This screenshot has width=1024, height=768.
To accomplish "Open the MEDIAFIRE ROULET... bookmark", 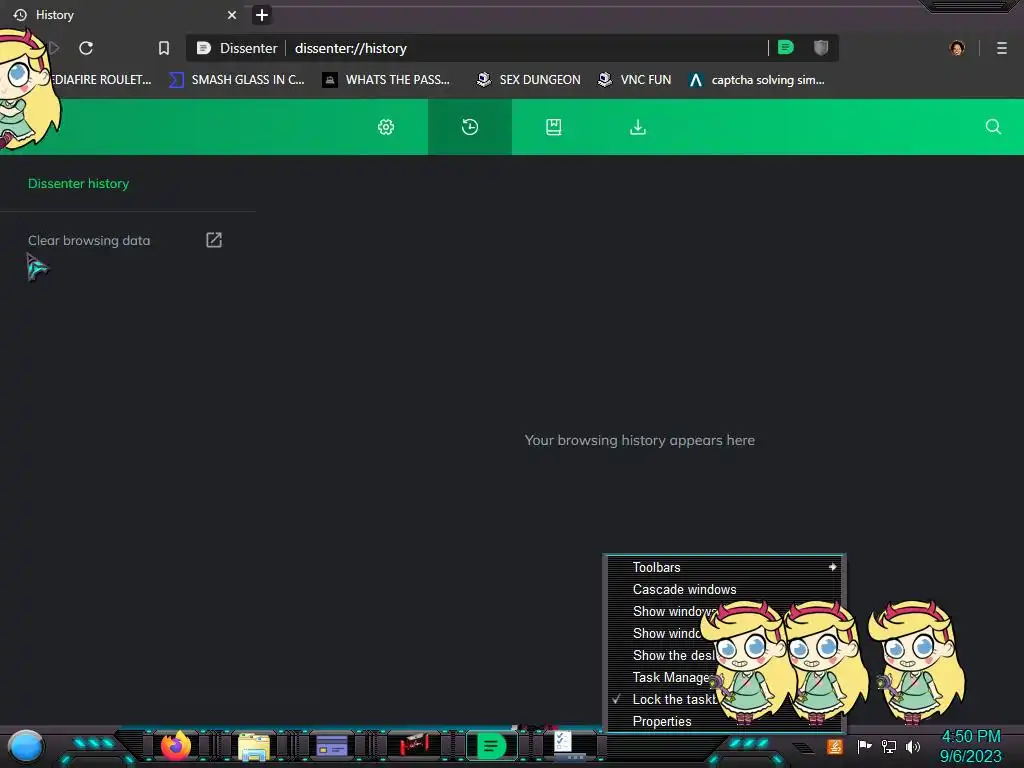I will coord(99,80).
